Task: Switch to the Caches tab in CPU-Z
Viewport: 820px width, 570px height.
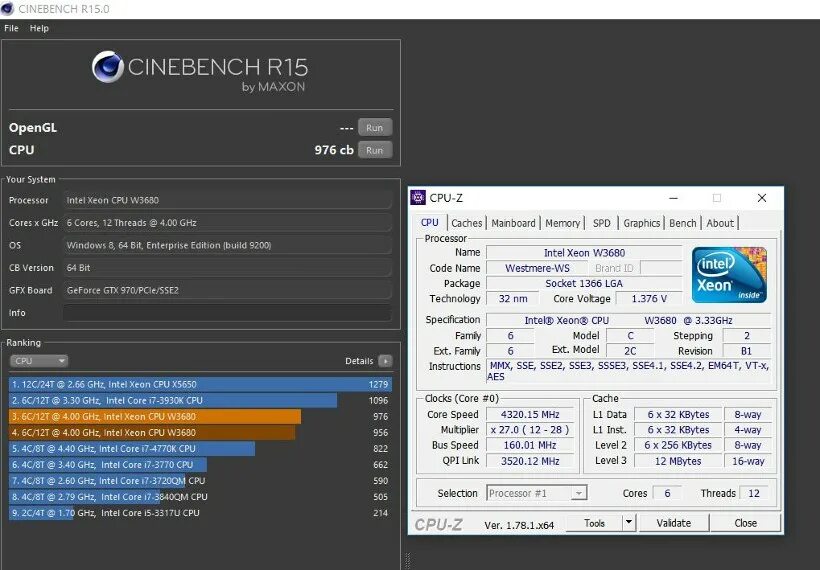Action: coord(466,223)
